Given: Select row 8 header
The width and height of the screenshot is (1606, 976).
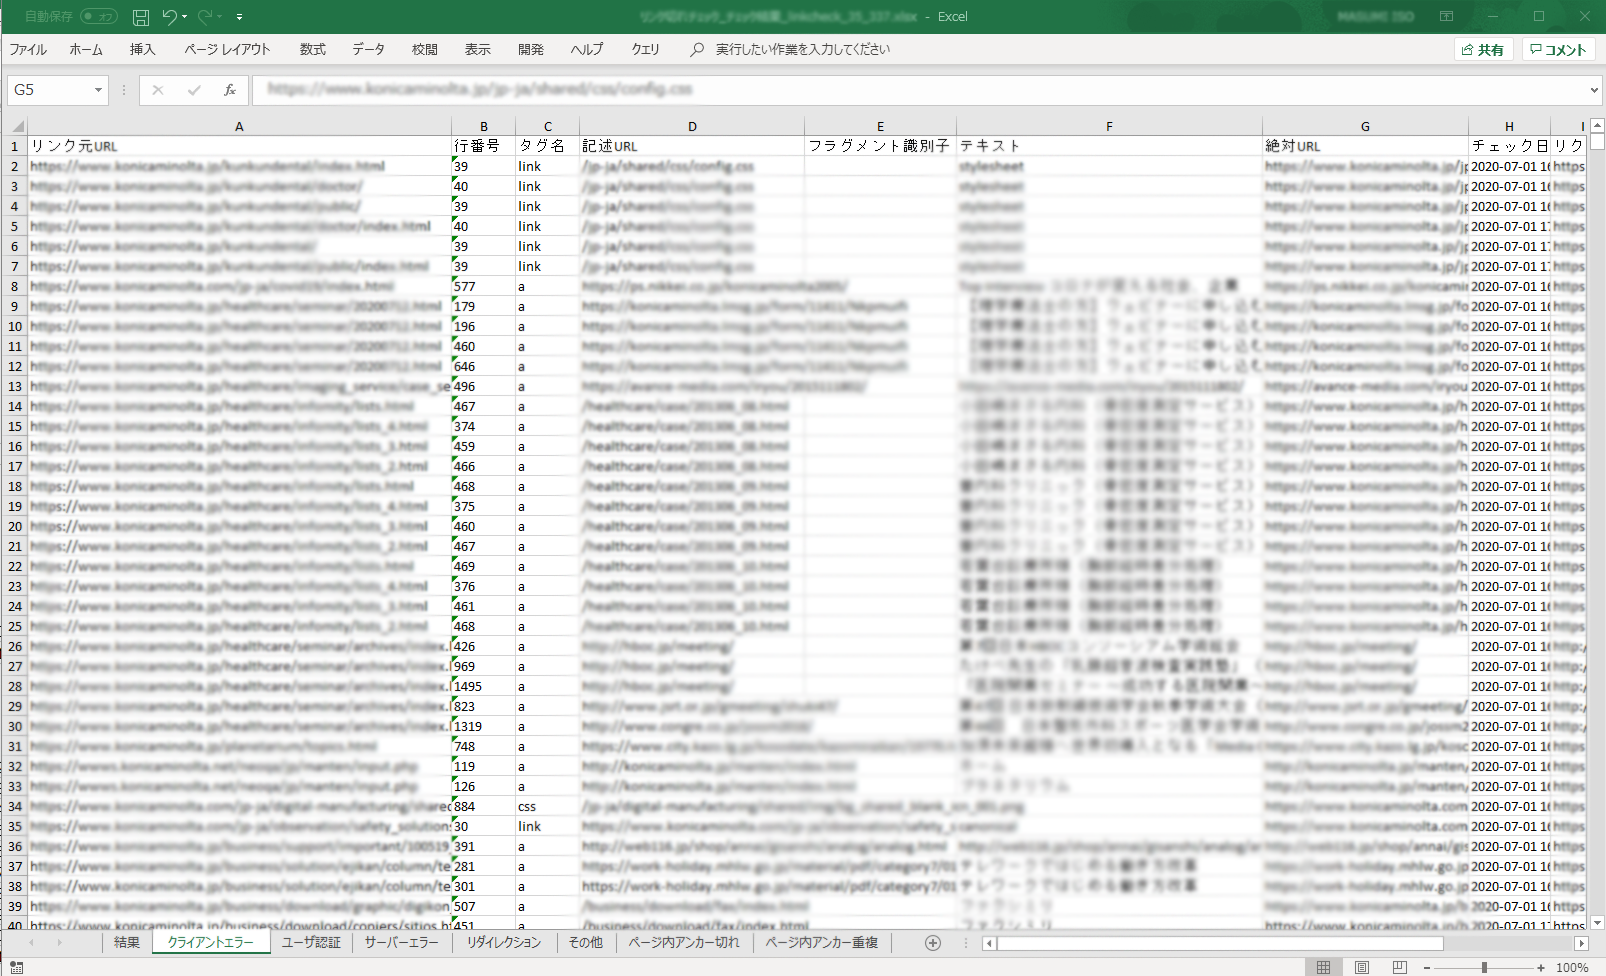Looking at the screenshot, I should [14, 286].
